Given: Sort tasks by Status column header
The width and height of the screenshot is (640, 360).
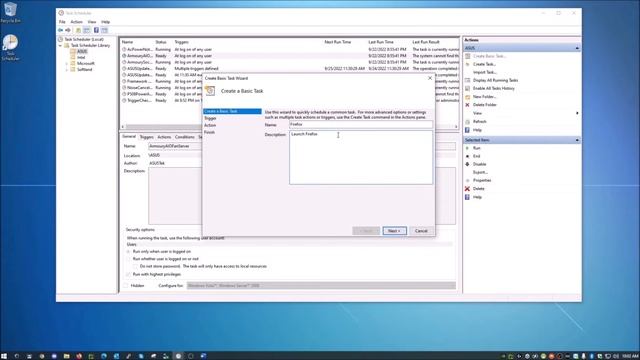Looking at the screenshot, I should (x=161, y=42).
